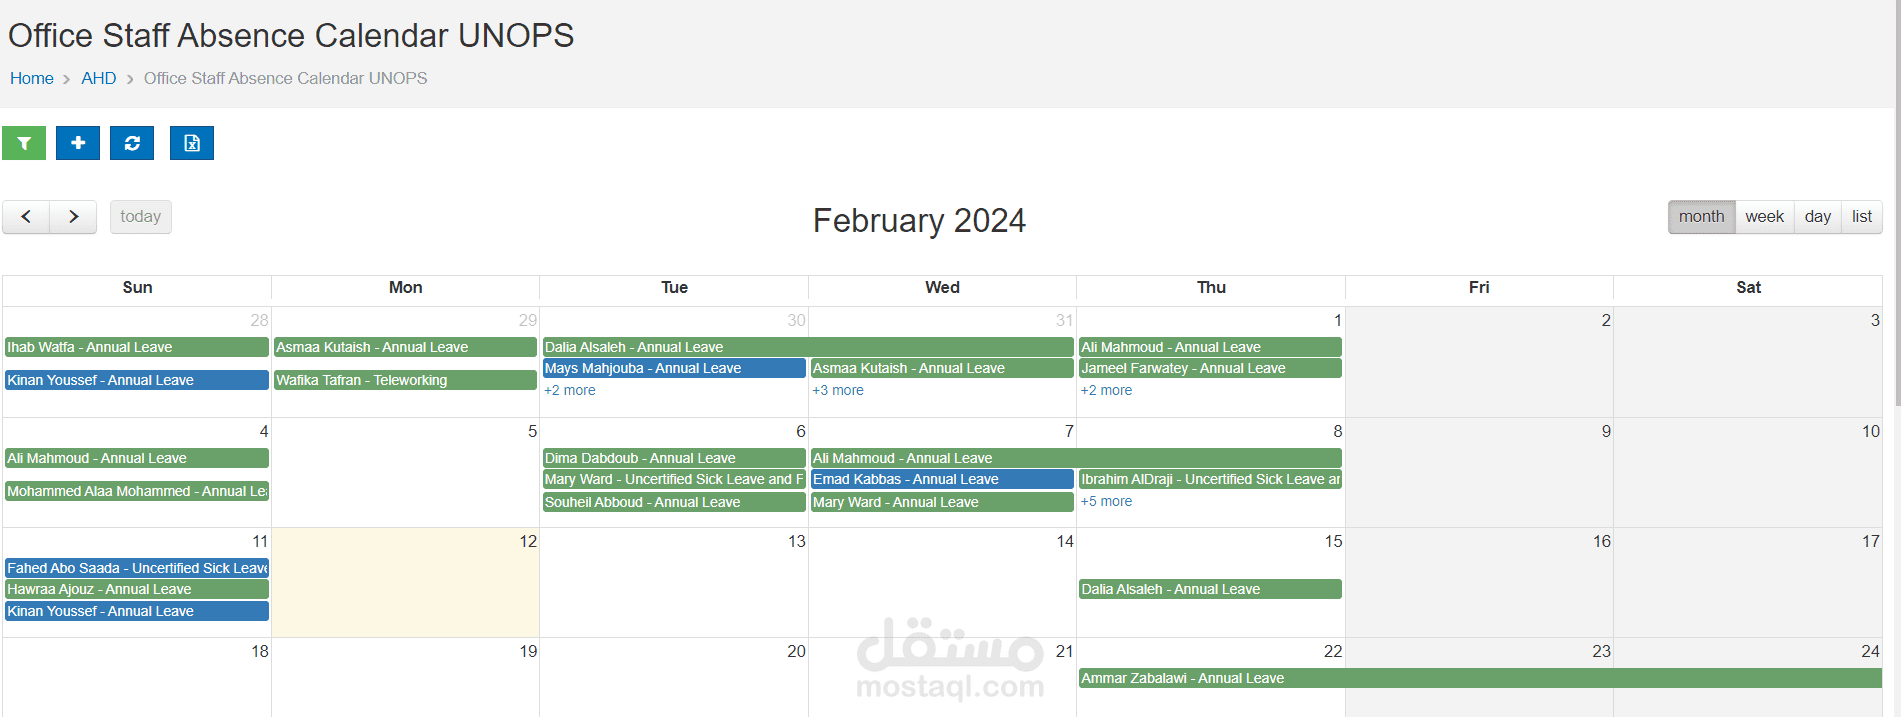Image resolution: width=1901 pixels, height=717 pixels.
Task: Click the refresh calendar icon
Action: 132,143
